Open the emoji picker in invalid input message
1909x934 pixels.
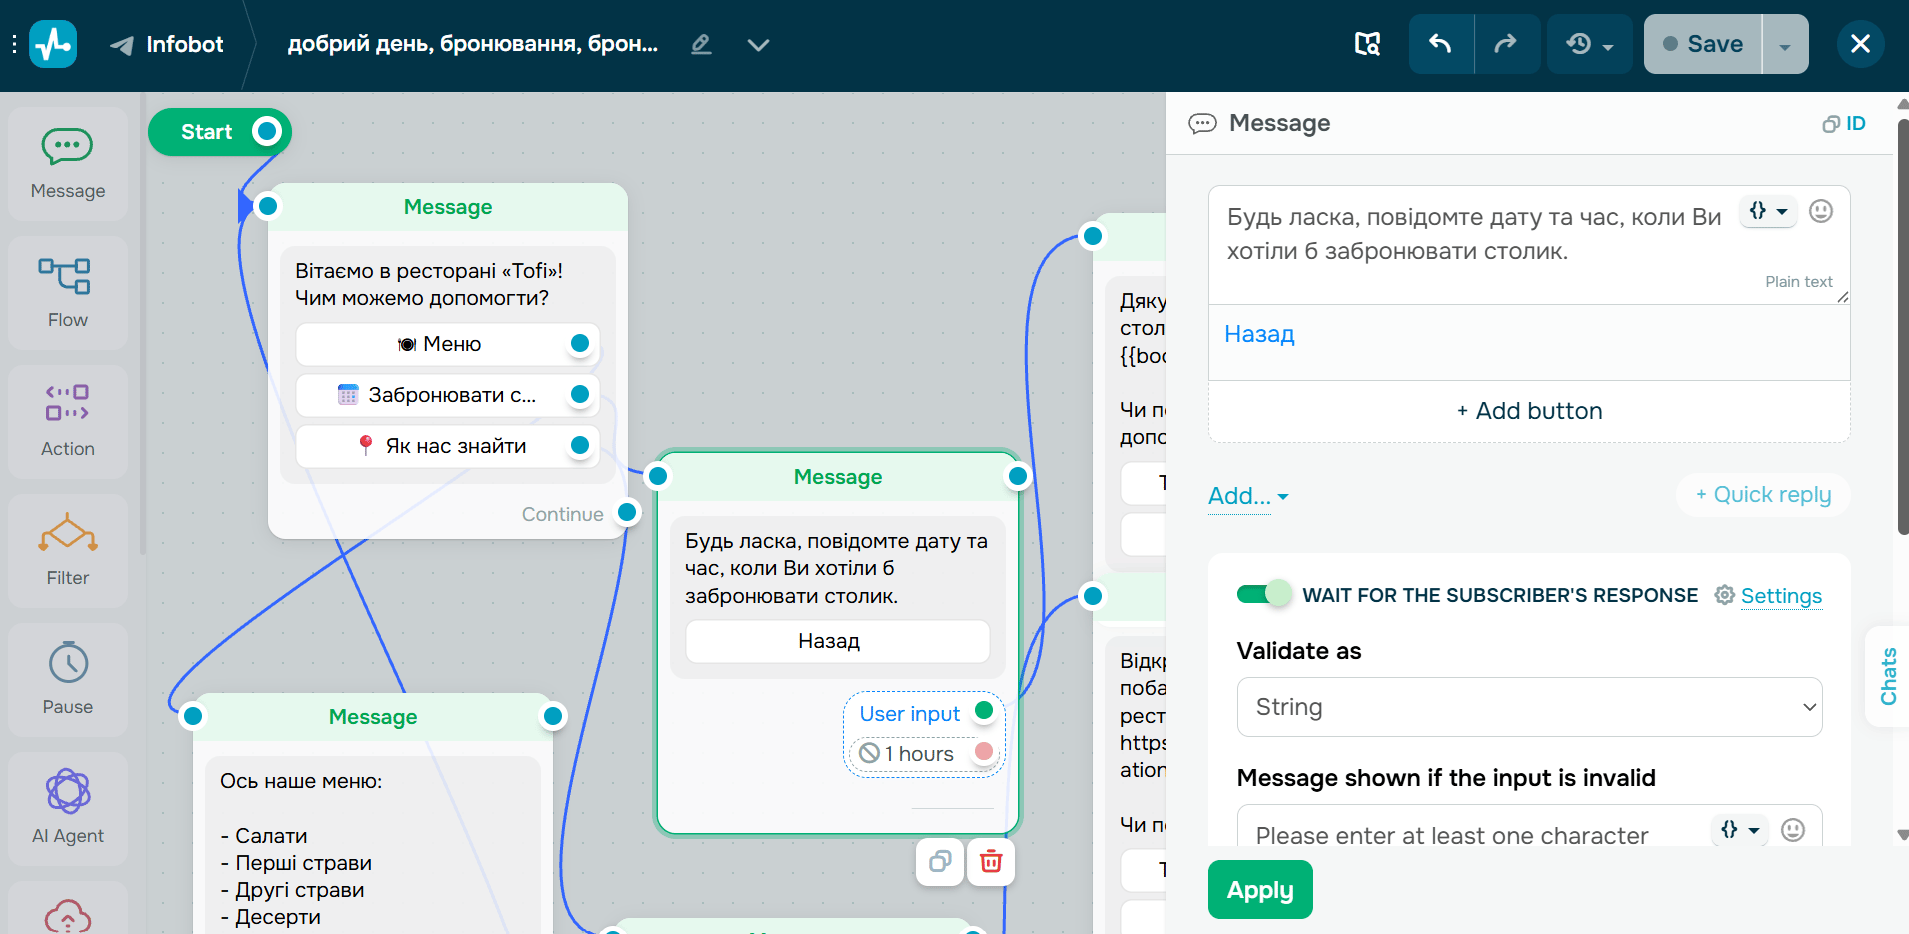point(1793,830)
